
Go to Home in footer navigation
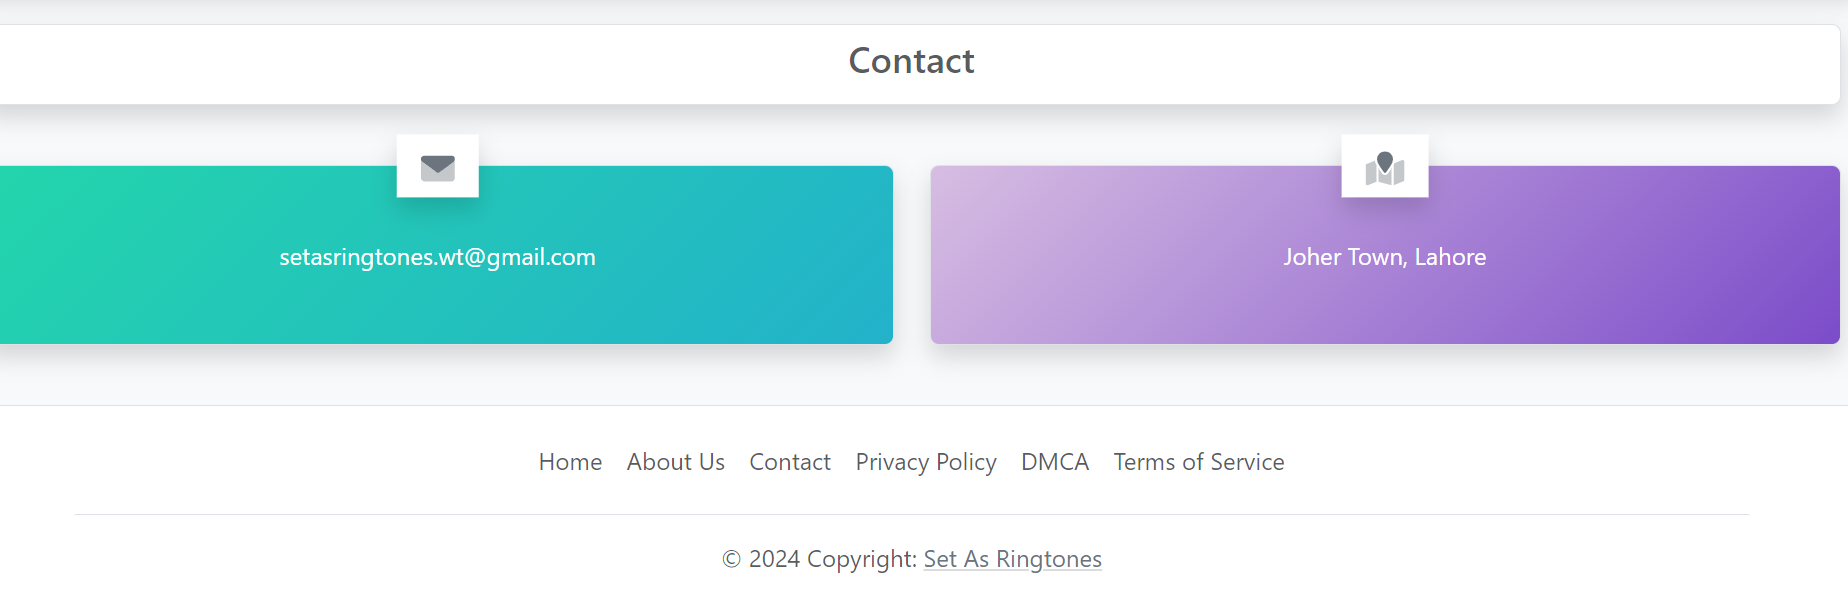pyautogui.click(x=570, y=462)
